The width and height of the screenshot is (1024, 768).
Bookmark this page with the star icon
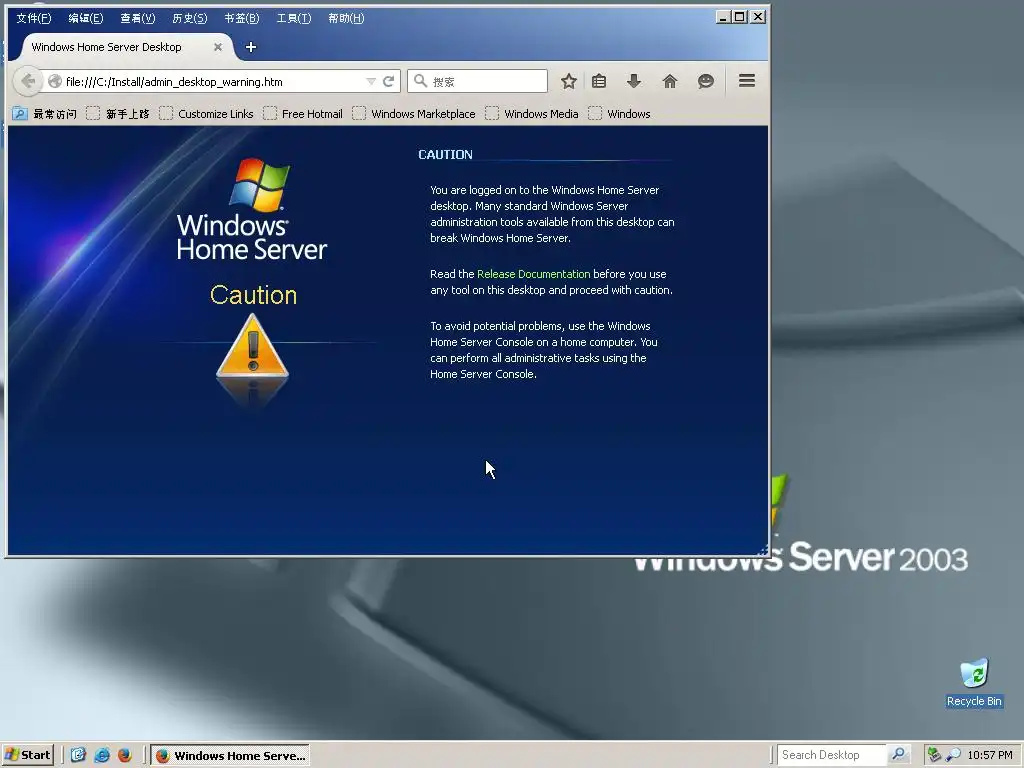pos(569,81)
